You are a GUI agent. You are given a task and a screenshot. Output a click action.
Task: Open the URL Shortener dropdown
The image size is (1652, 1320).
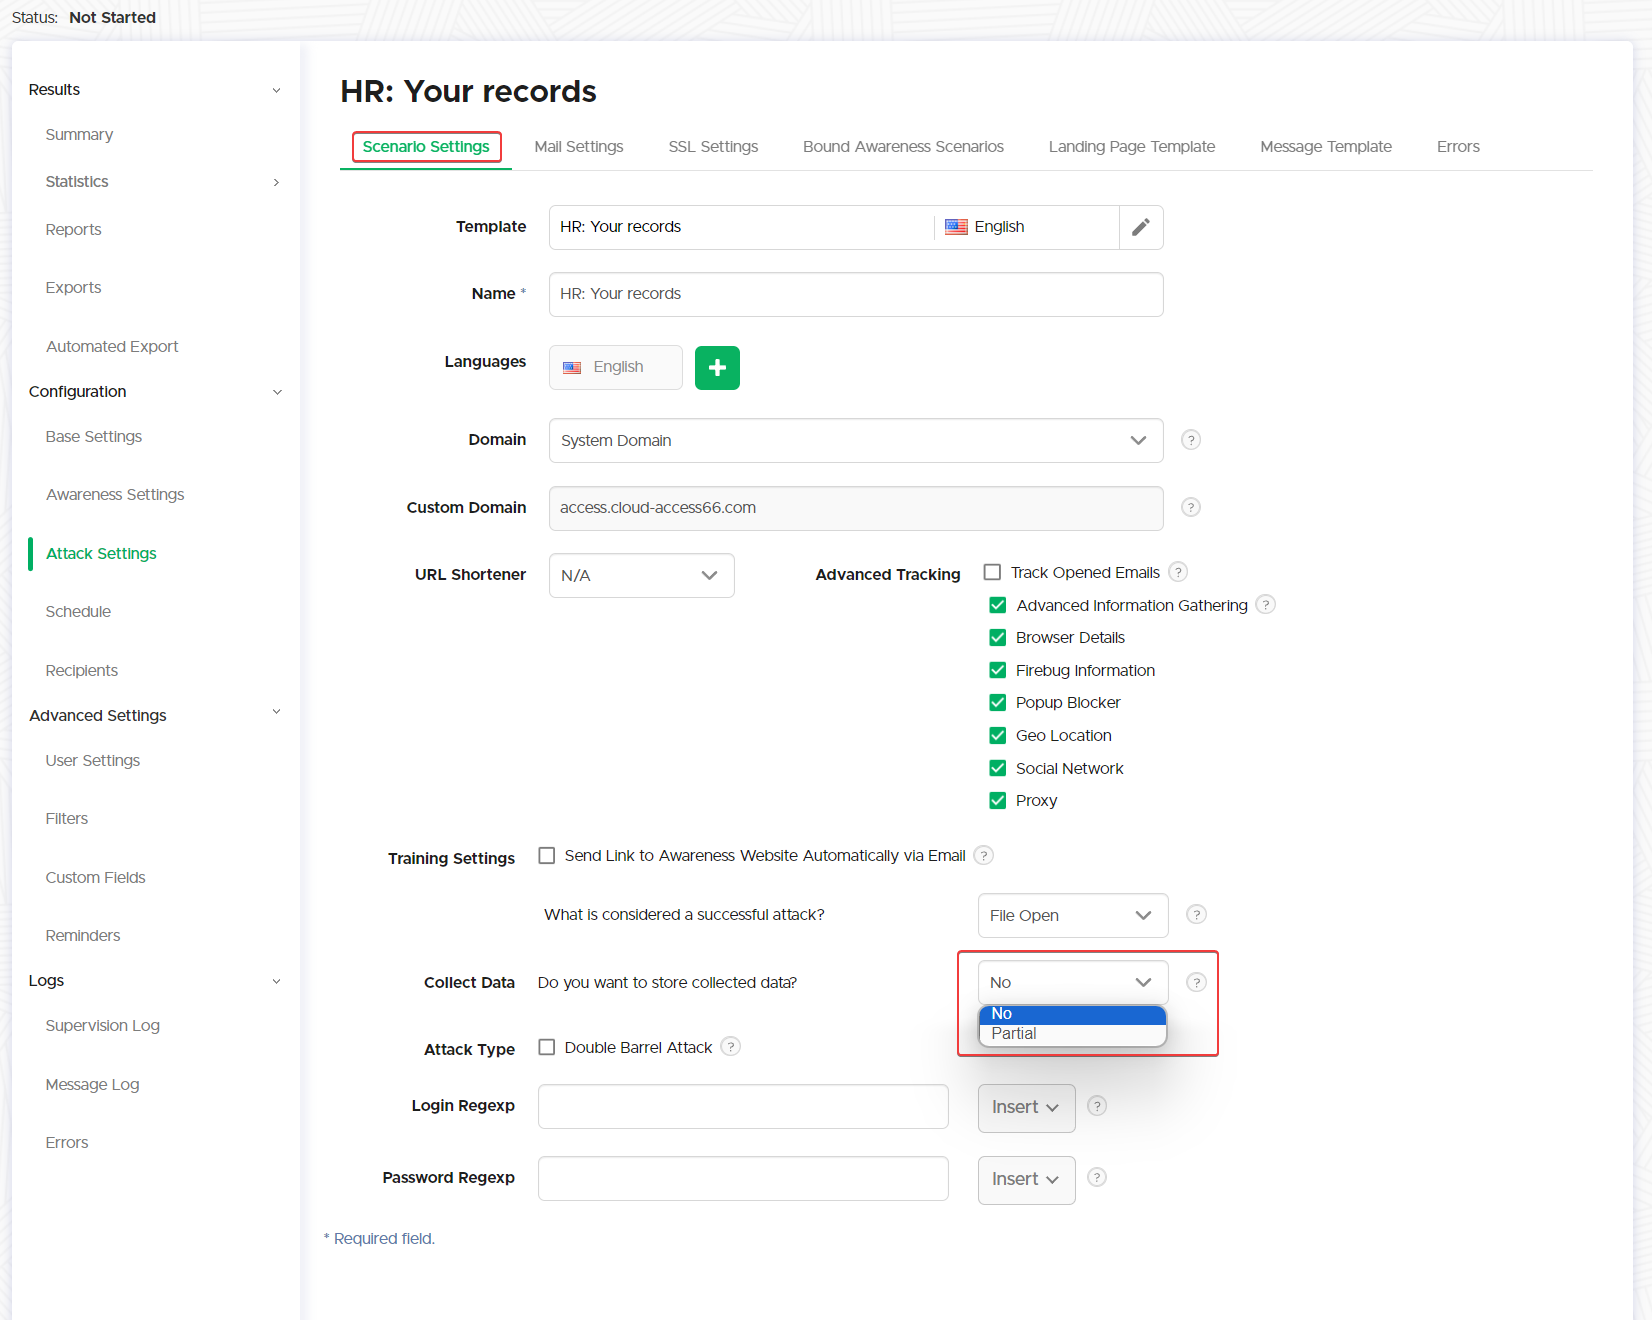641,575
